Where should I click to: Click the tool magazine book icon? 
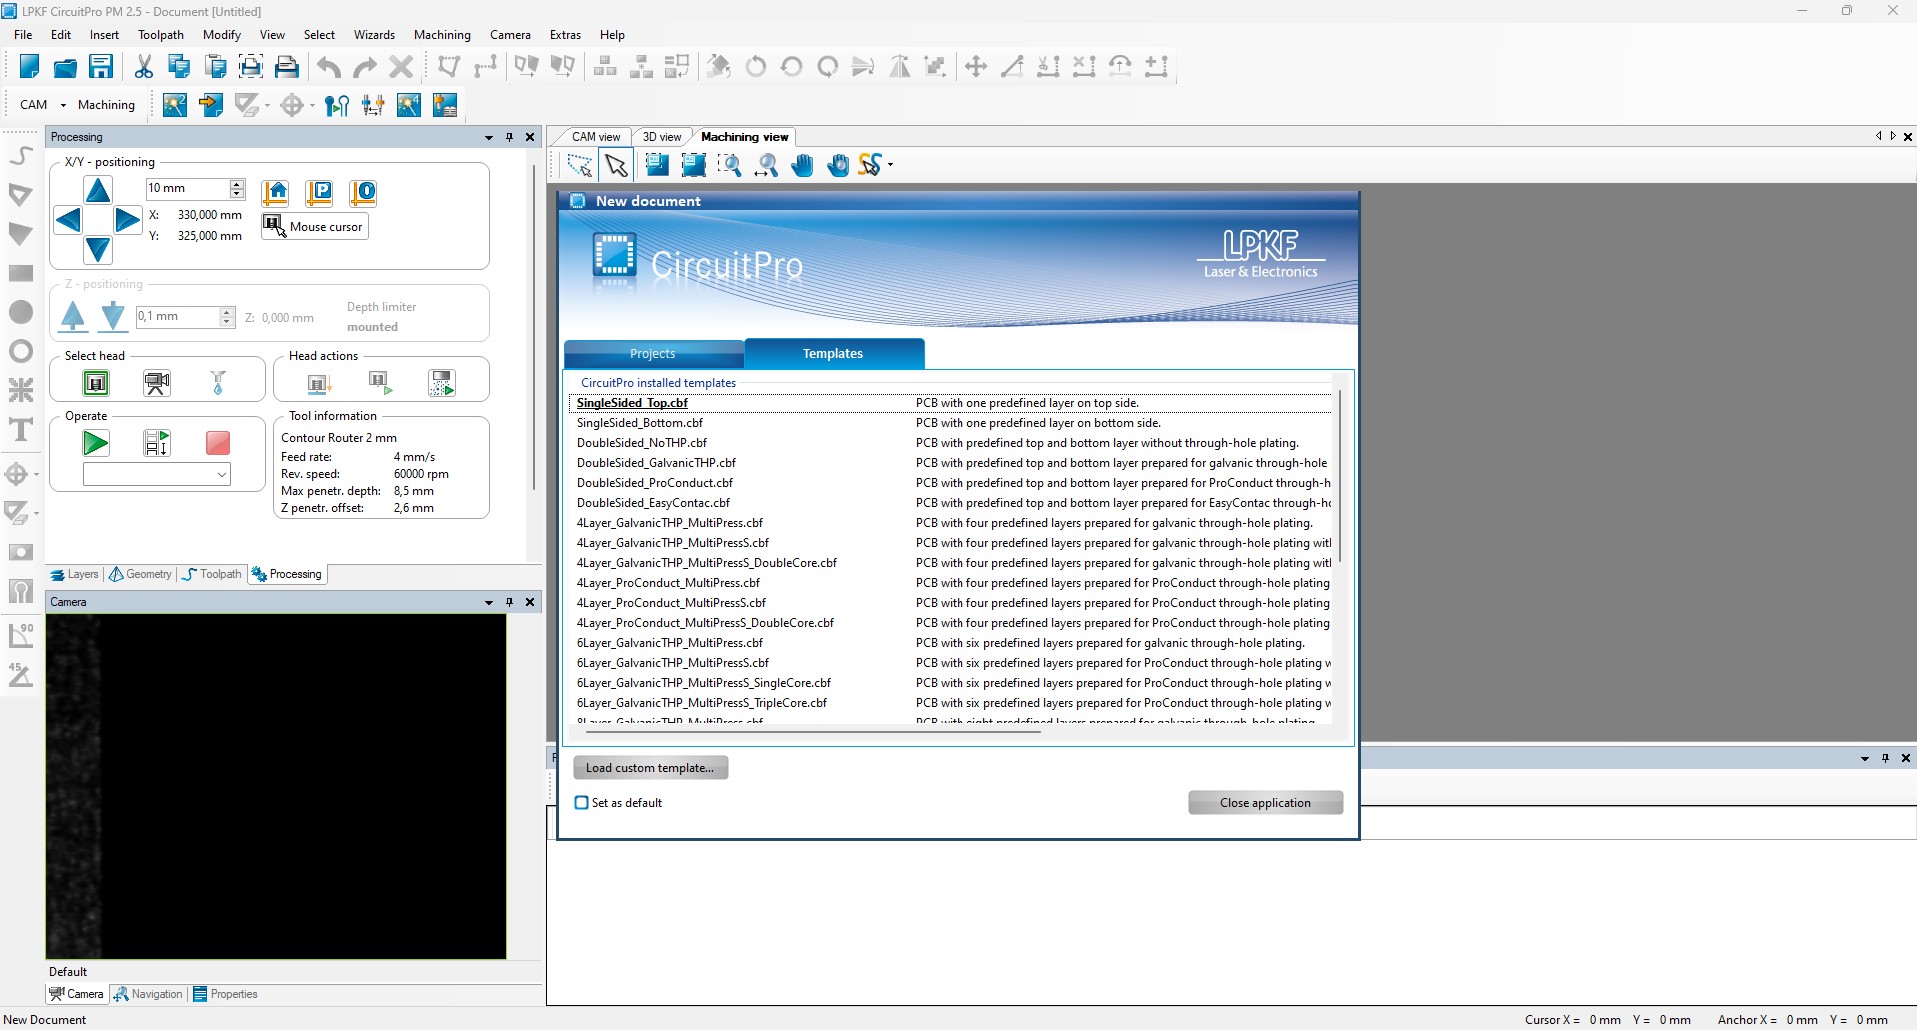point(445,105)
